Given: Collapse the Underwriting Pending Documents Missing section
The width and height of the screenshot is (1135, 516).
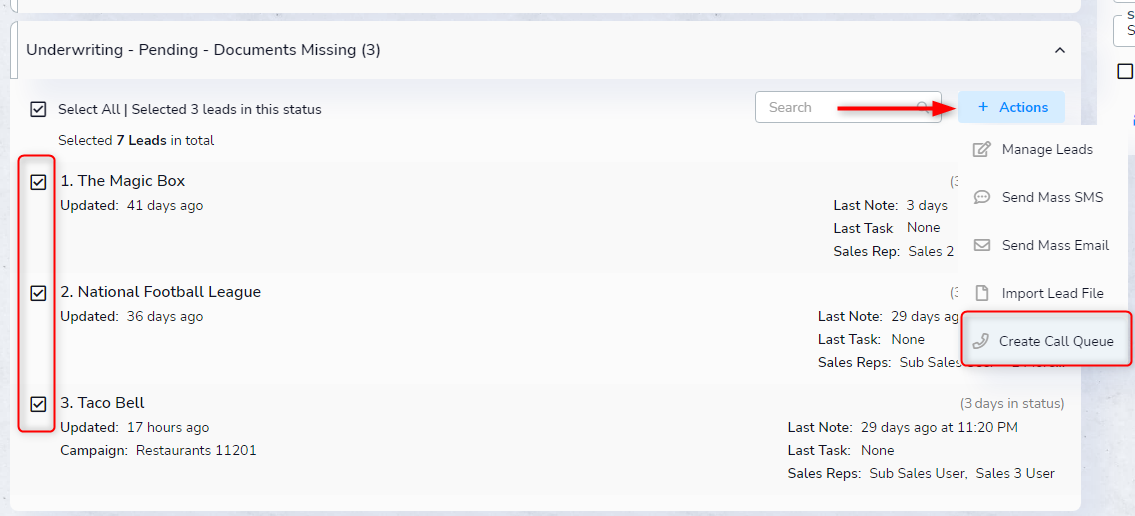Looking at the screenshot, I should [x=1060, y=50].
